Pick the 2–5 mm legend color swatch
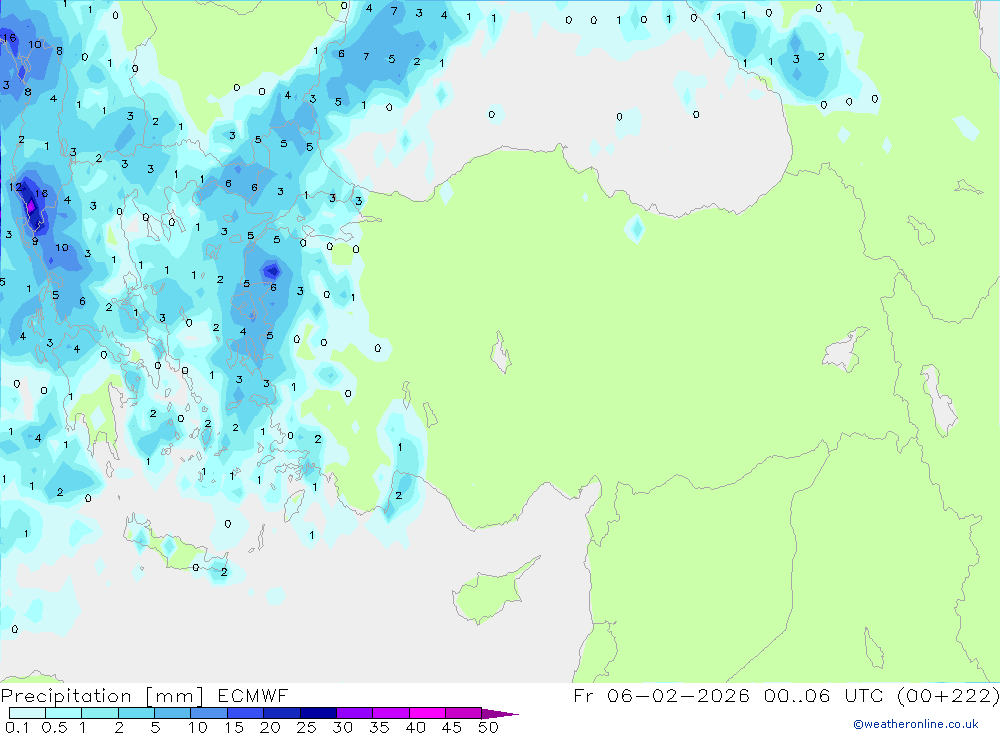Viewport: 1000px width, 733px height. [136, 713]
